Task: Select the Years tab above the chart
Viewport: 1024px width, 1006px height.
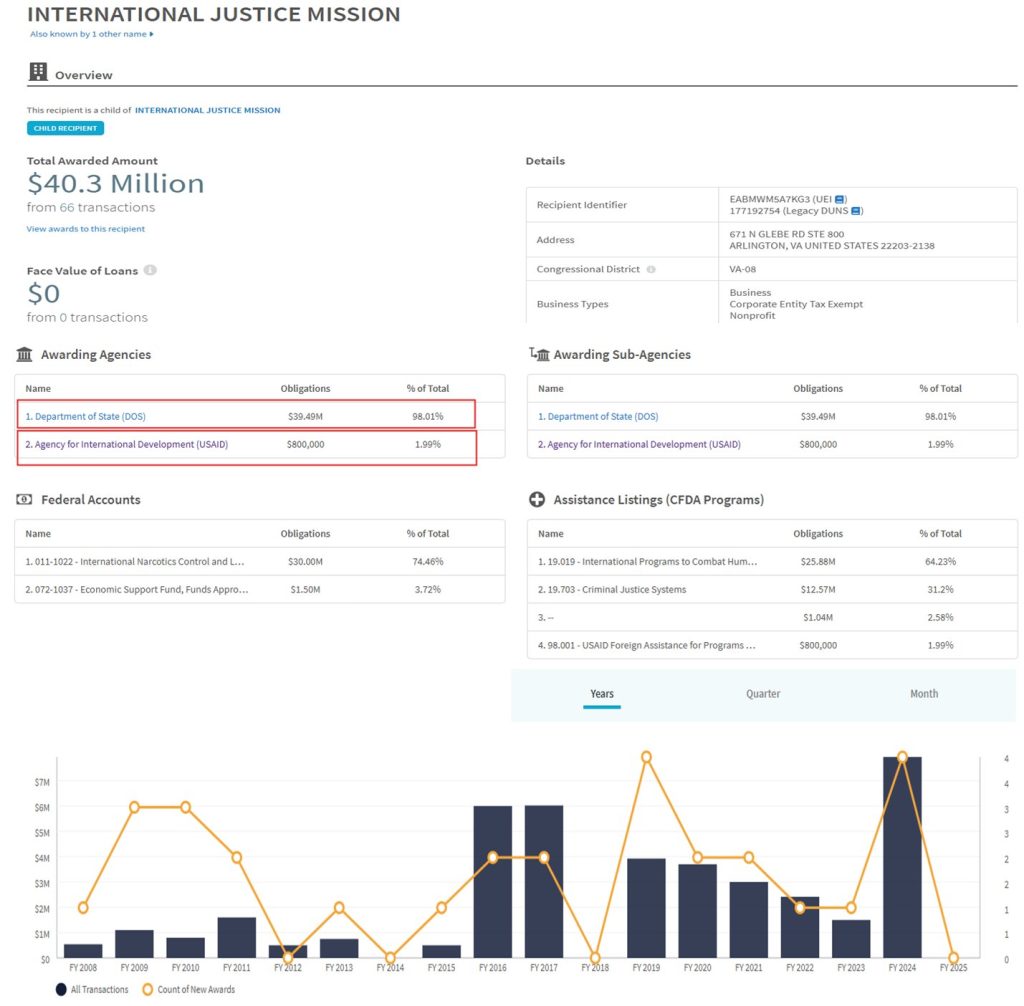Action: (x=602, y=694)
